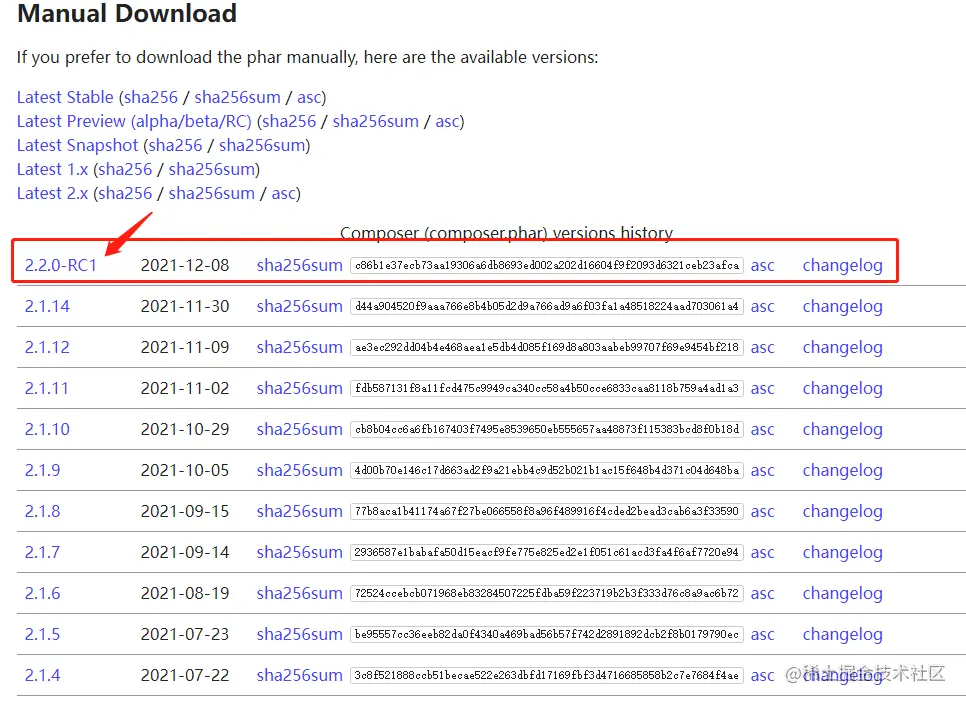Viewport: 966px width, 704px height.
Task: Open the Latest Preview (alpha/beta/RC) link
Action: coord(134,121)
